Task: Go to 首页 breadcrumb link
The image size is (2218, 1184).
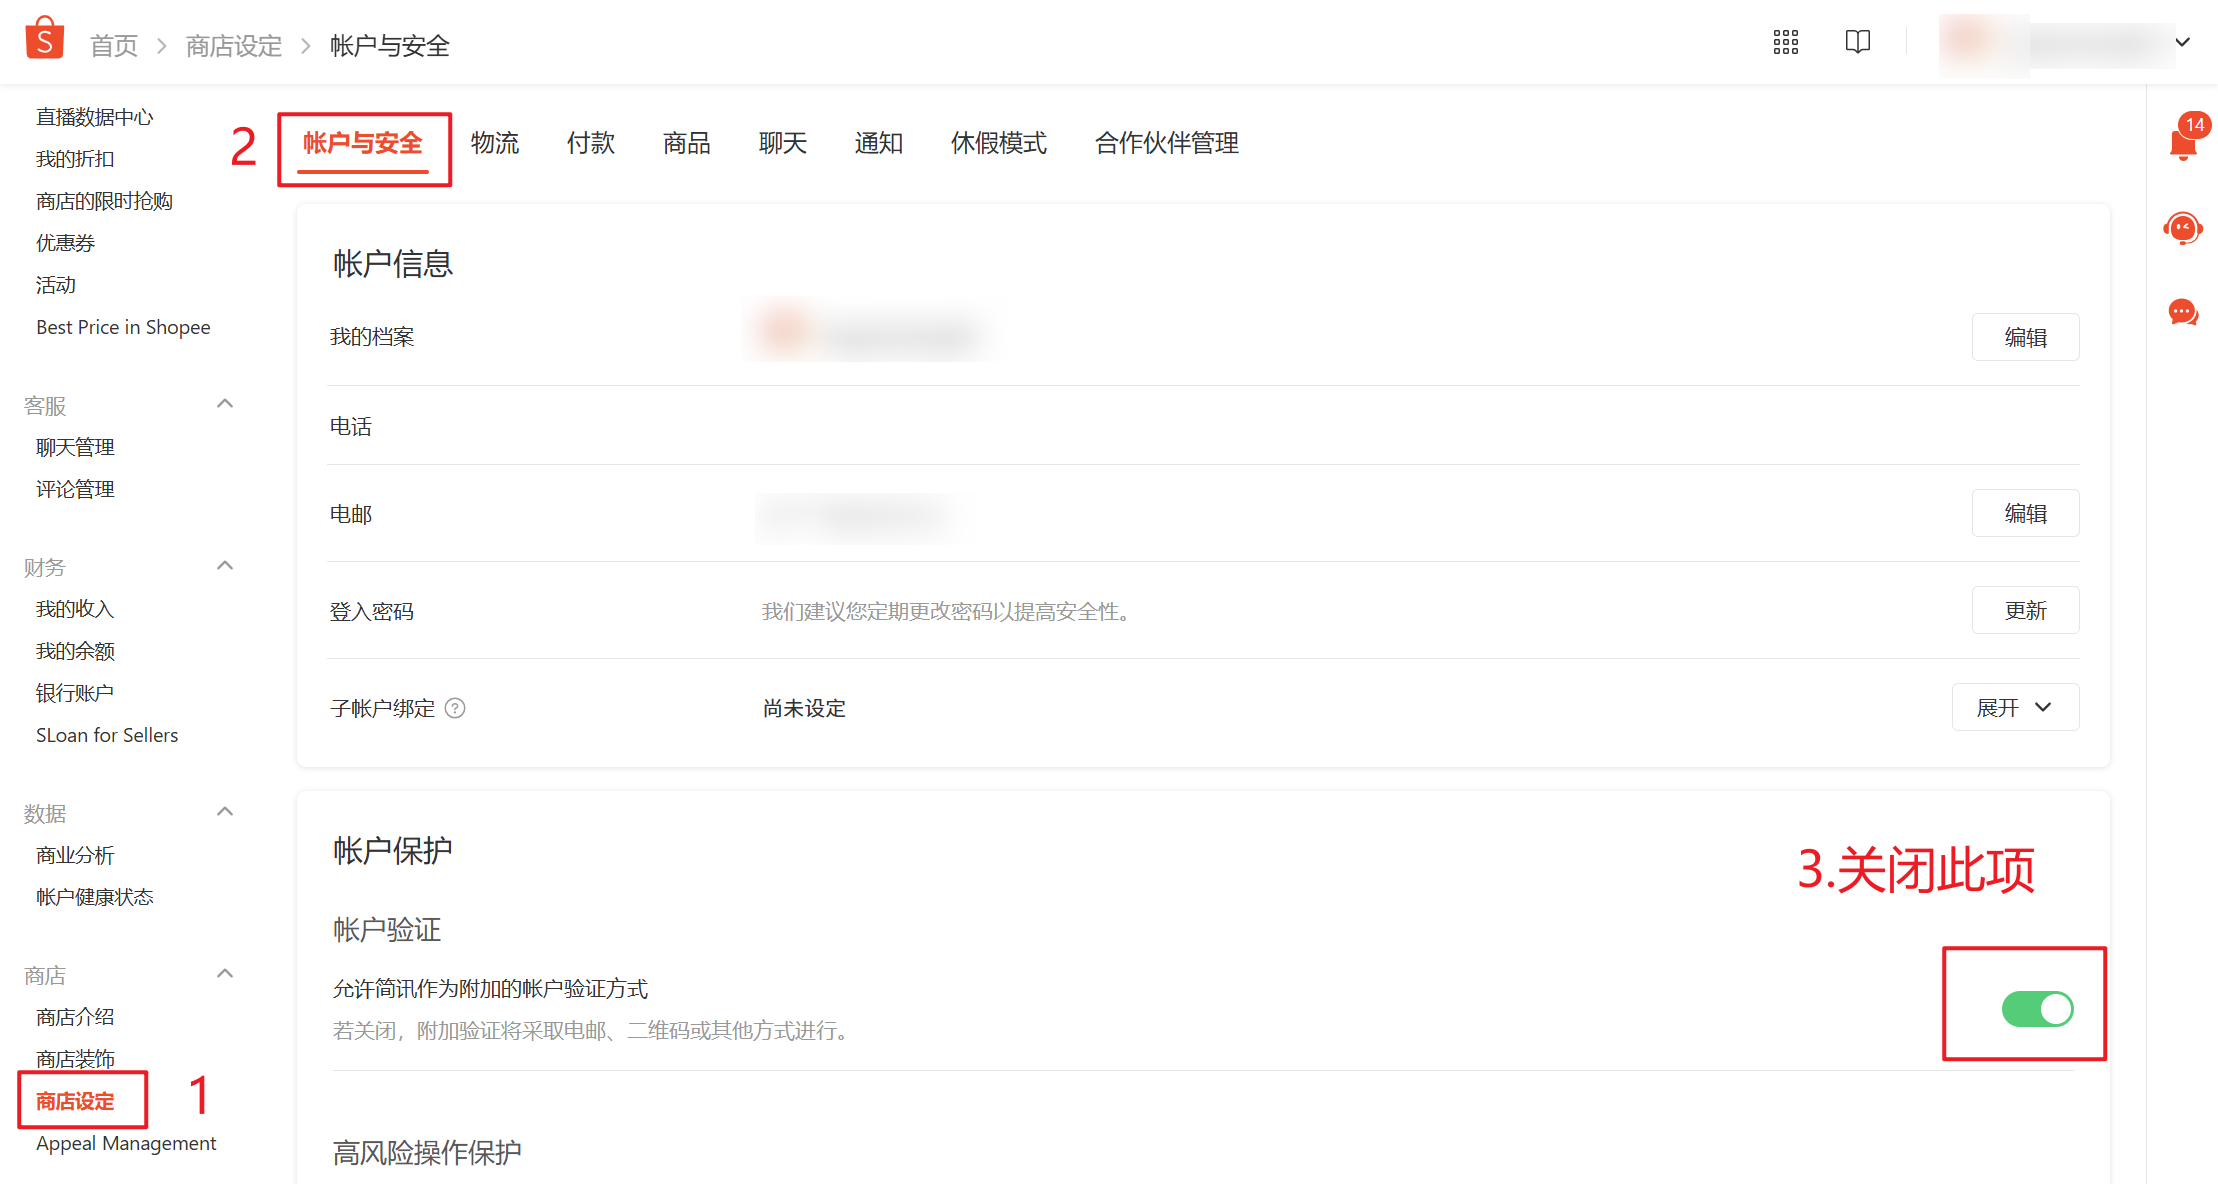Action: click(114, 46)
